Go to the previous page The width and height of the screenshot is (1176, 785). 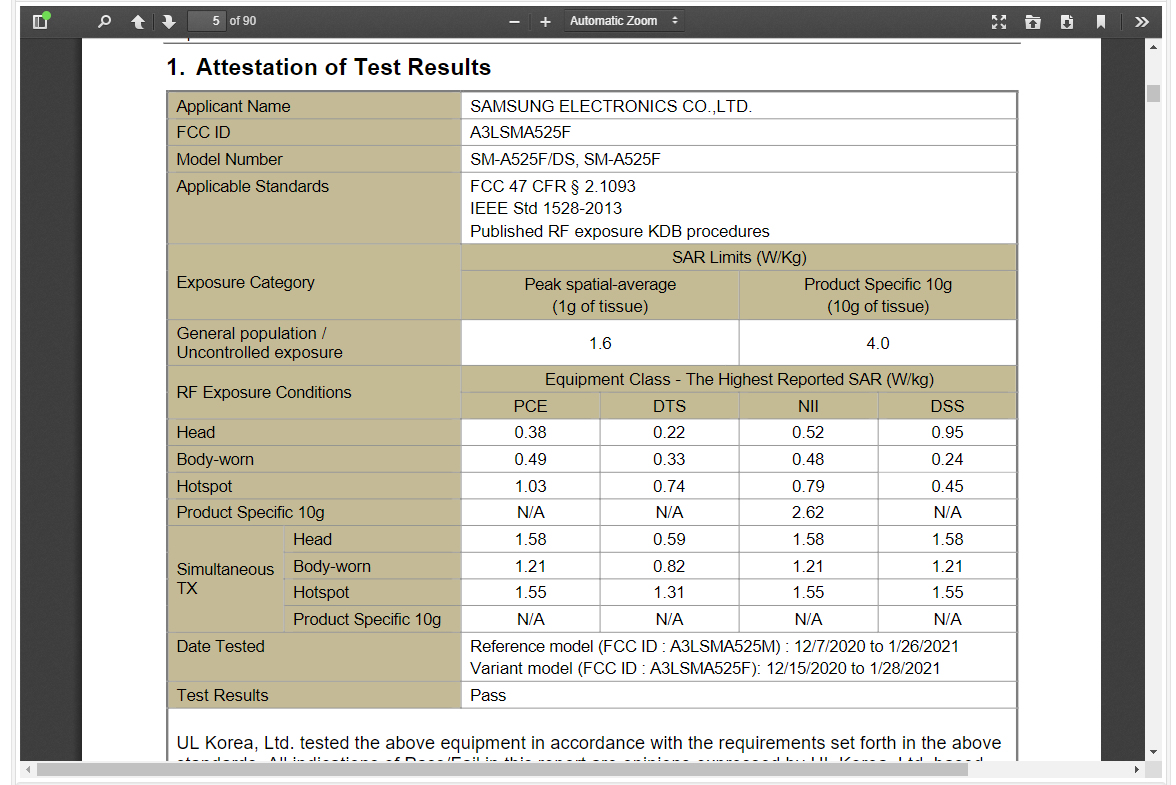click(x=138, y=21)
